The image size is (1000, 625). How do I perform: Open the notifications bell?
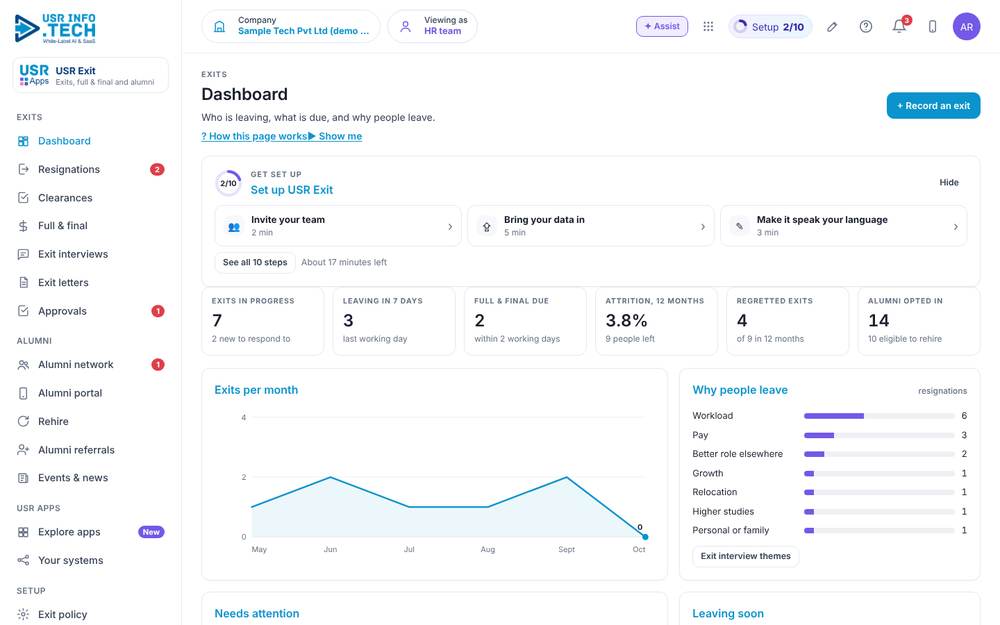(899, 27)
